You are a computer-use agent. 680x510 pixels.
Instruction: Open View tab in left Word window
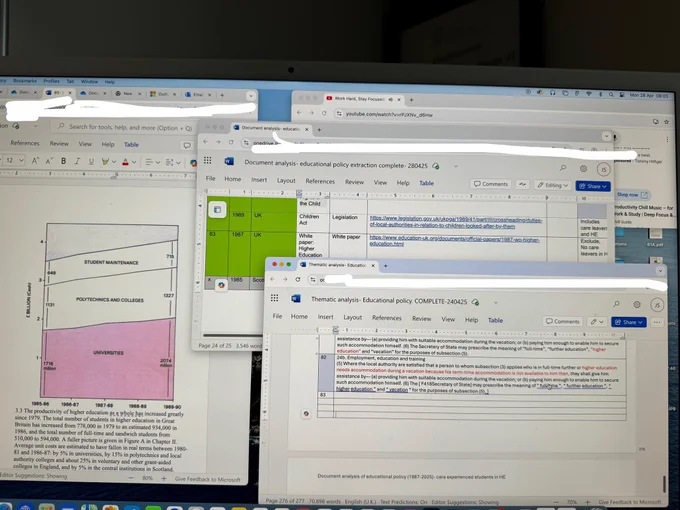tap(85, 144)
